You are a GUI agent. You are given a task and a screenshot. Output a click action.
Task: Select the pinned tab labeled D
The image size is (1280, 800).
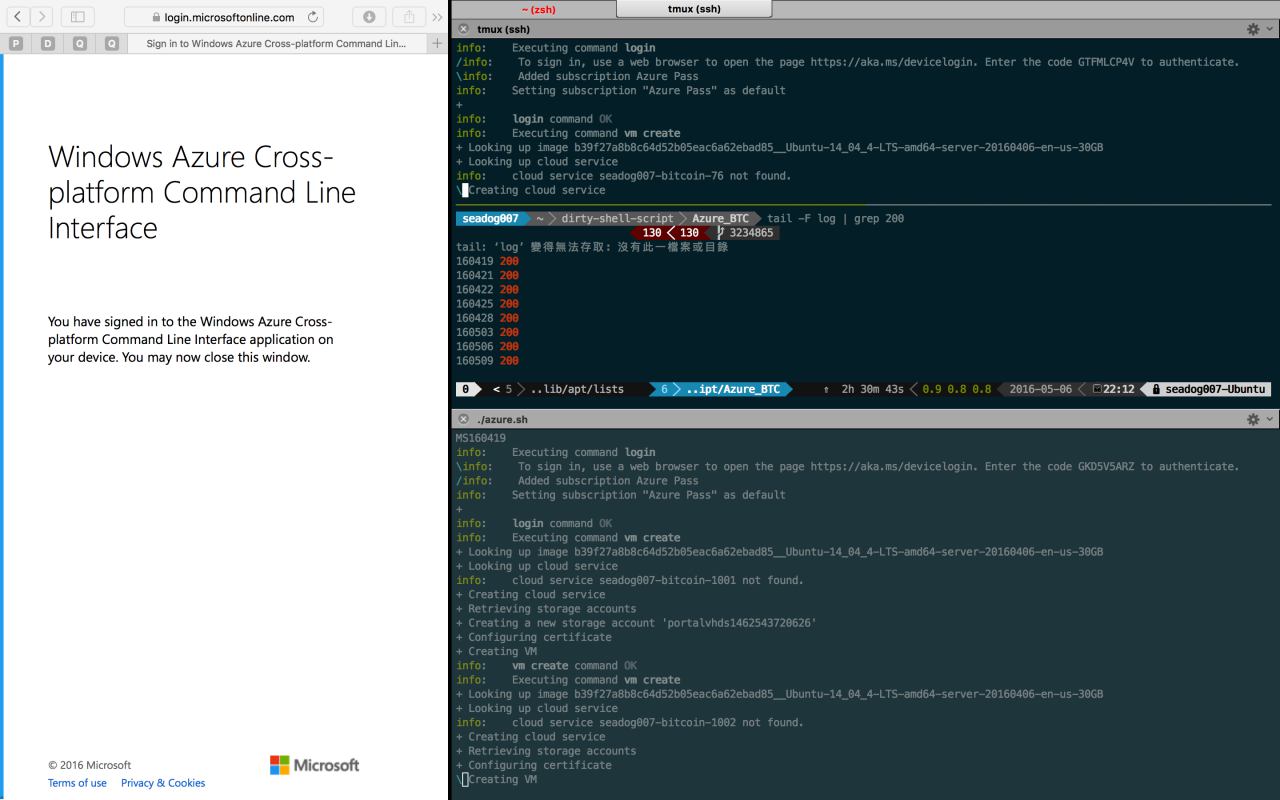(x=47, y=43)
